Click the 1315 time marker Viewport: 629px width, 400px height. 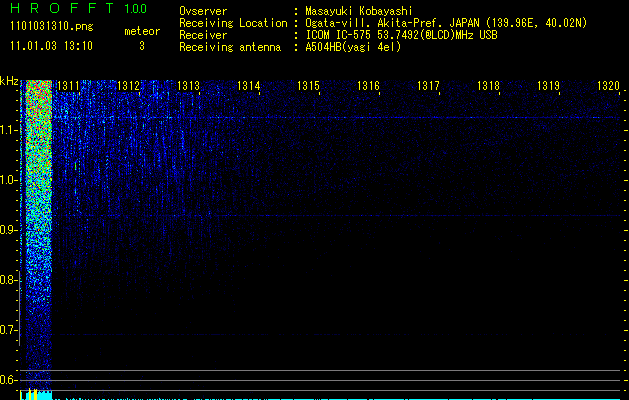(x=308, y=86)
